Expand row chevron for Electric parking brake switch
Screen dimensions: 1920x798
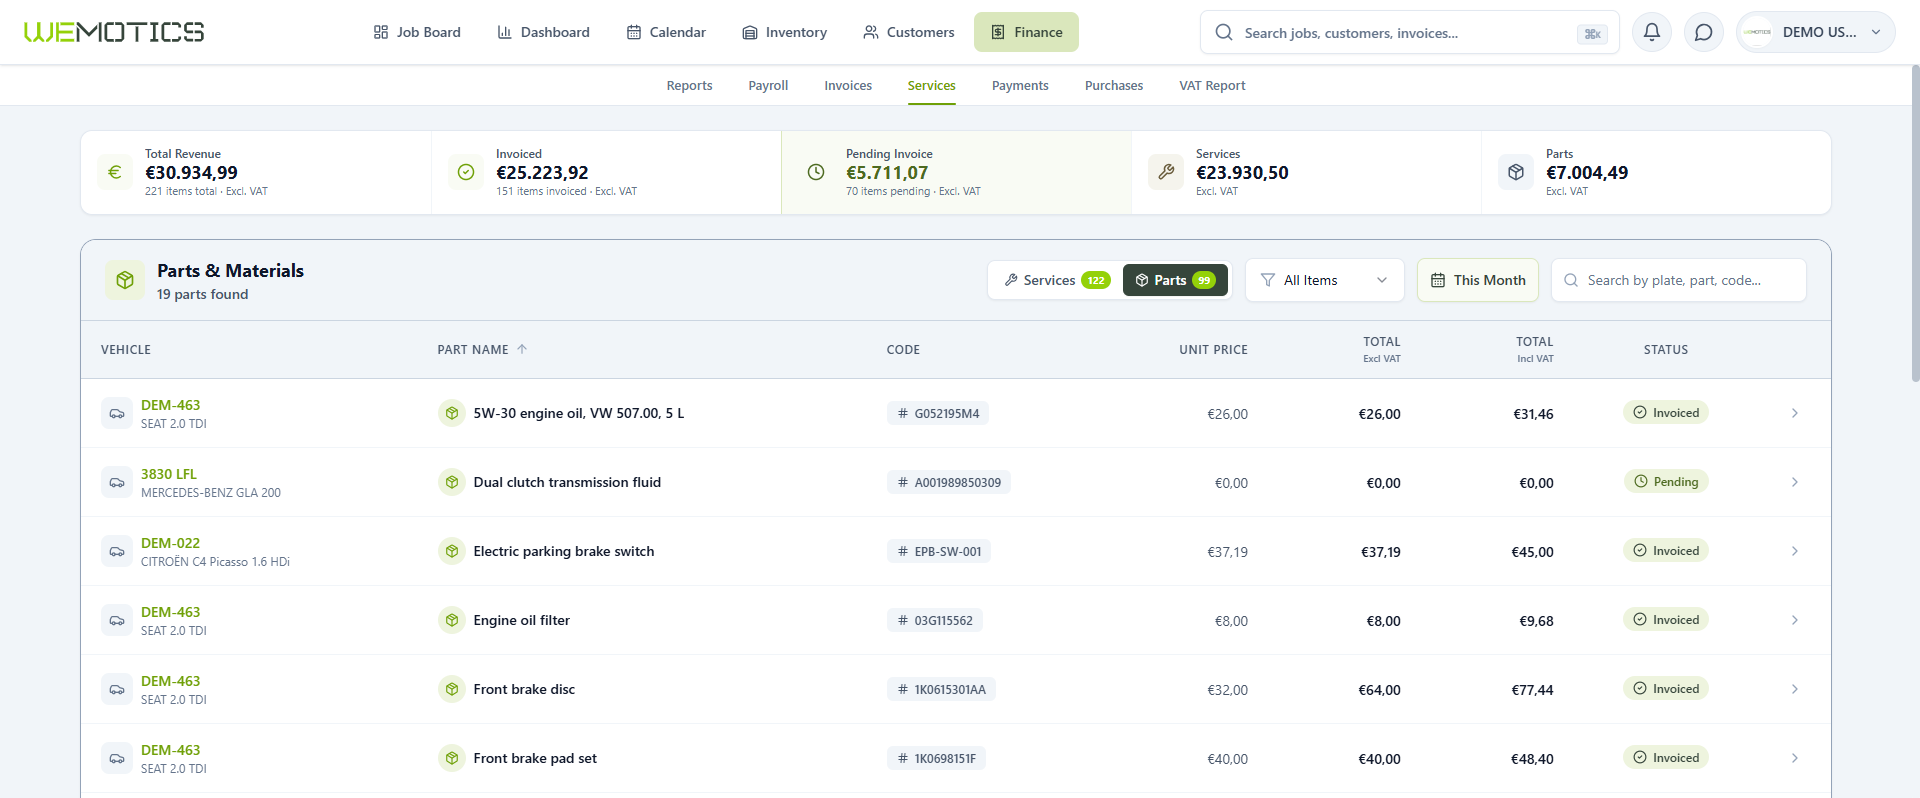(1795, 551)
